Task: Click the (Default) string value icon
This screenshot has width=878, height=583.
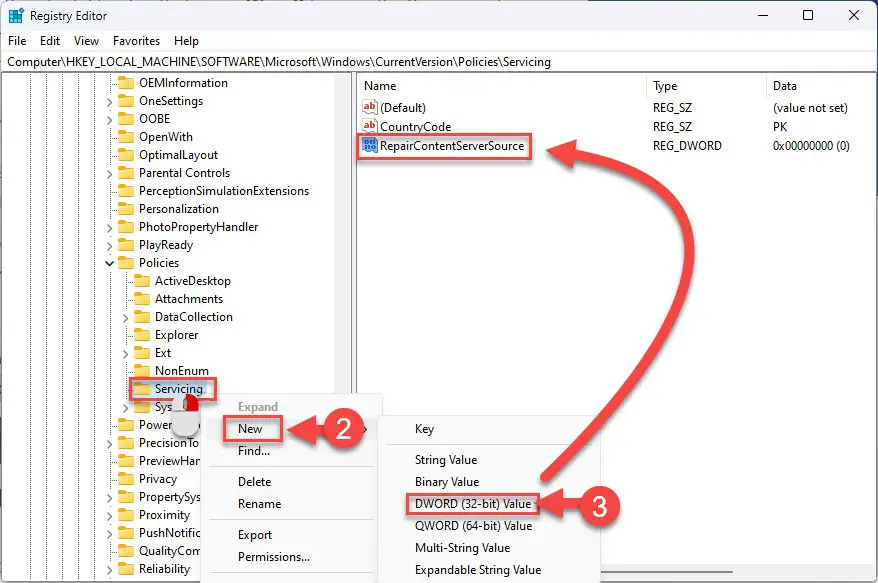Action: click(x=370, y=107)
